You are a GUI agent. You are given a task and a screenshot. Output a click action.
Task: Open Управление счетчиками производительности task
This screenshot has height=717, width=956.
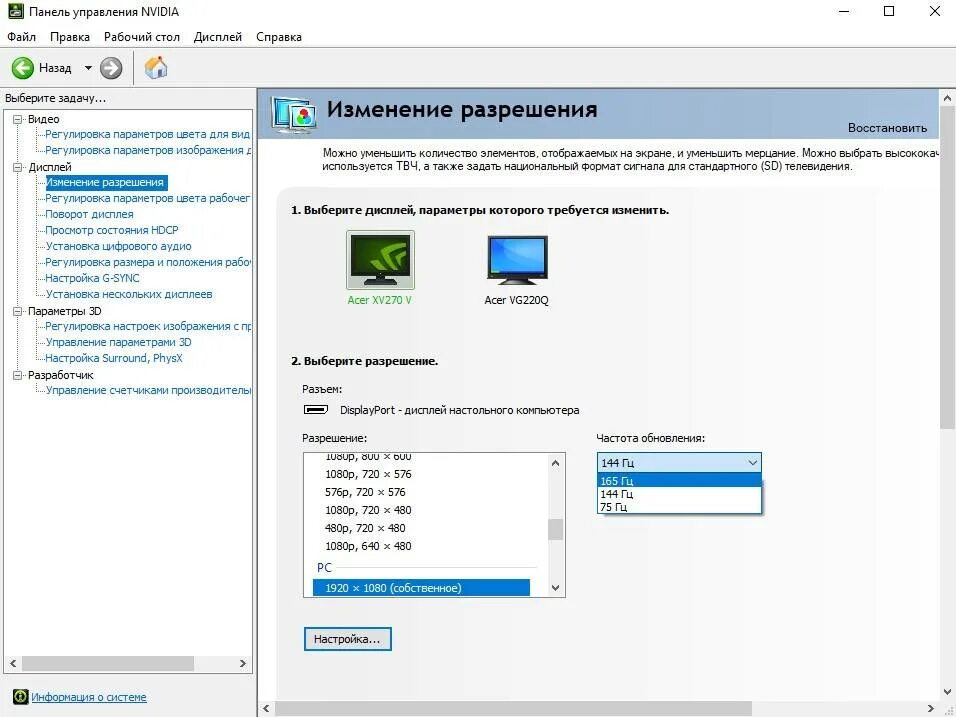[x=148, y=390]
